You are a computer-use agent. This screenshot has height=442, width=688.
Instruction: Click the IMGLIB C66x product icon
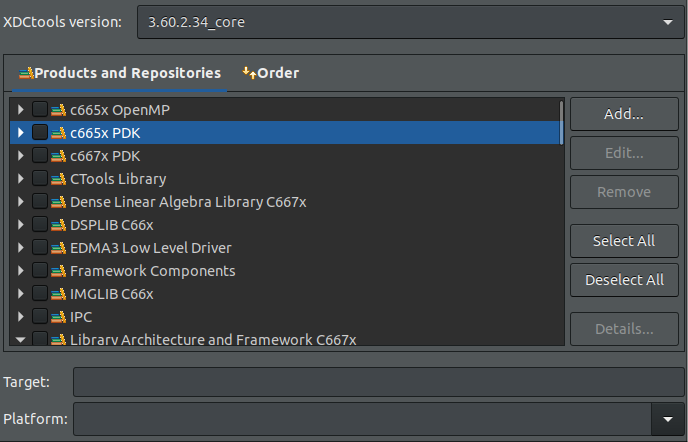(57, 294)
